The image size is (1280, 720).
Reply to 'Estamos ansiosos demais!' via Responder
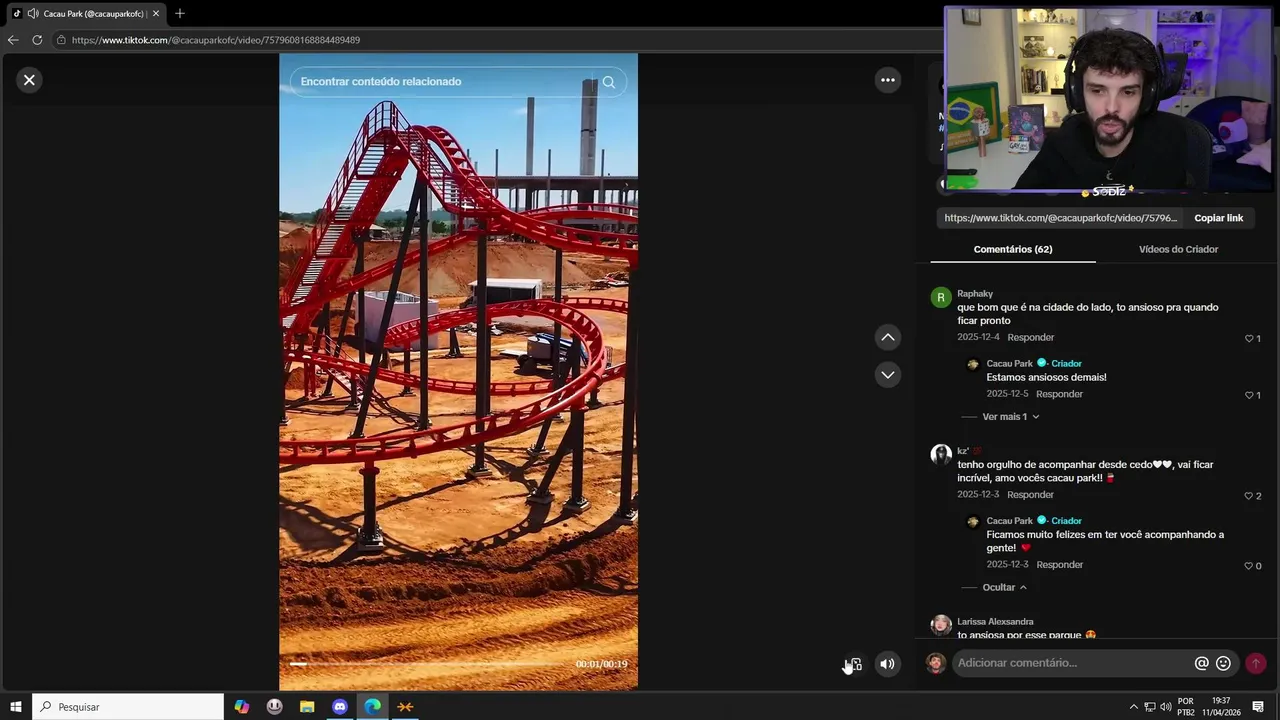point(1059,394)
